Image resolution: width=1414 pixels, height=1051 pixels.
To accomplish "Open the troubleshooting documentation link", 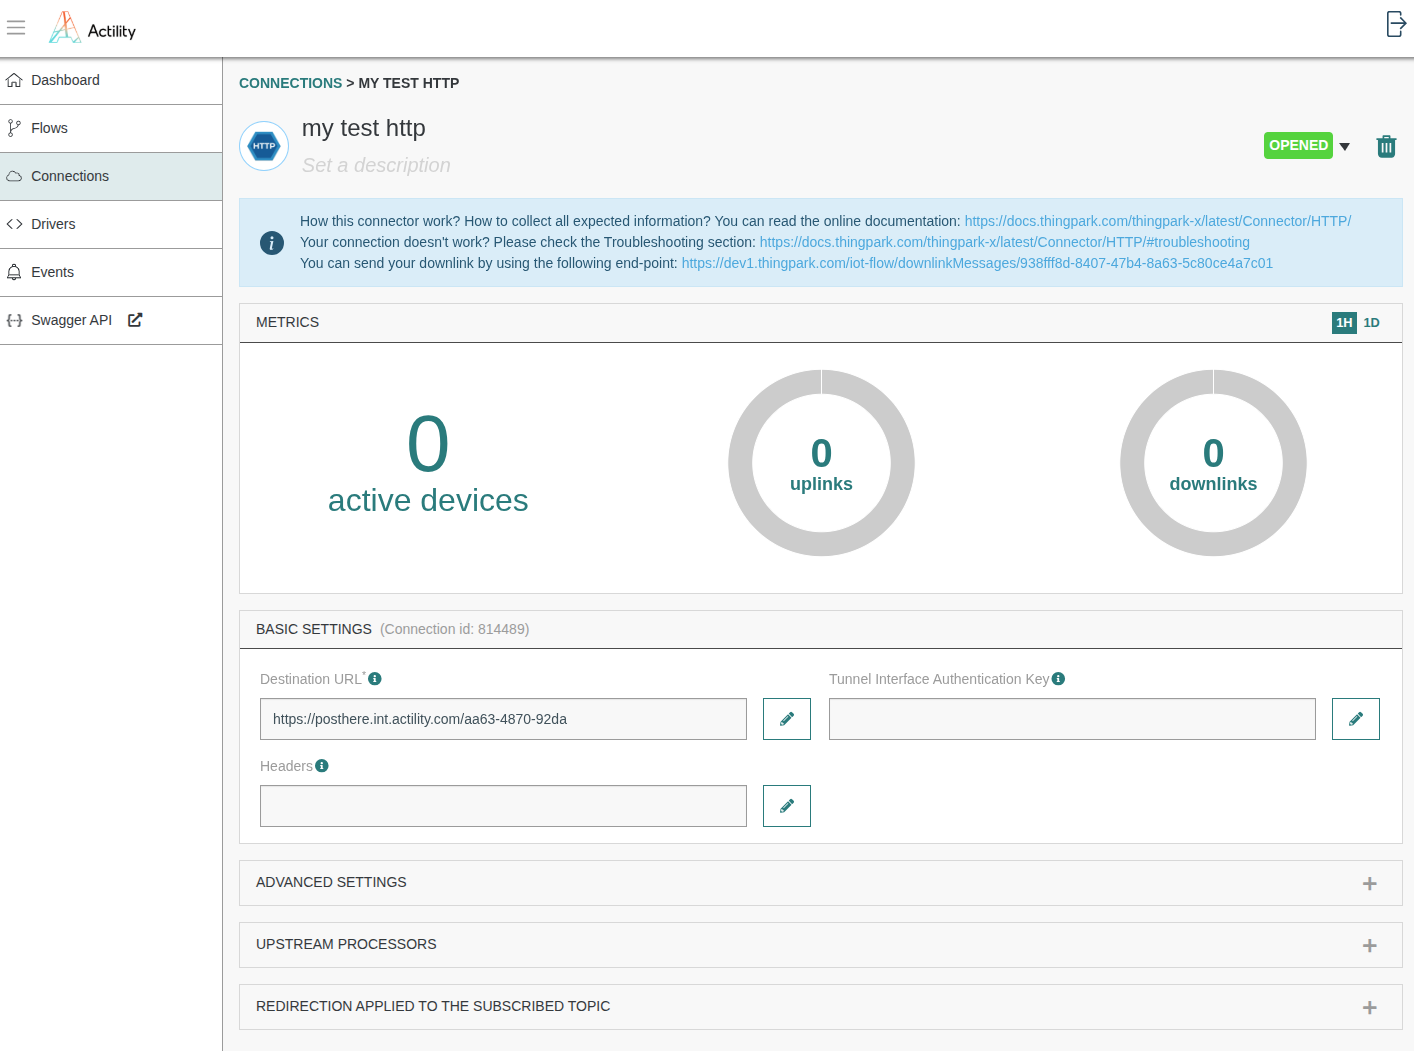I will tap(1005, 242).
